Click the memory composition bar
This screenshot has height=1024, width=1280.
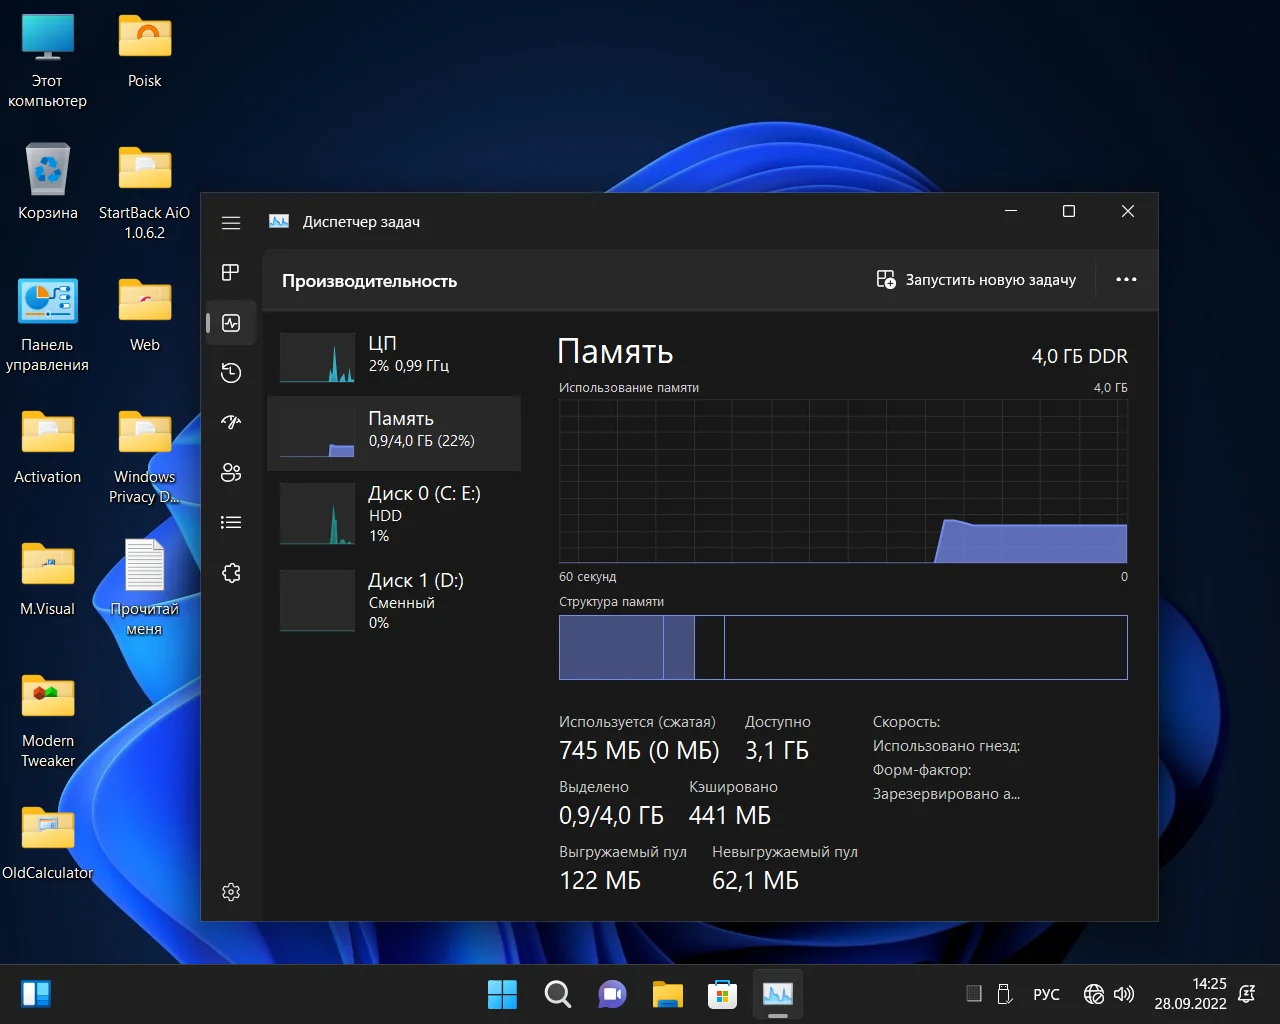(842, 647)
